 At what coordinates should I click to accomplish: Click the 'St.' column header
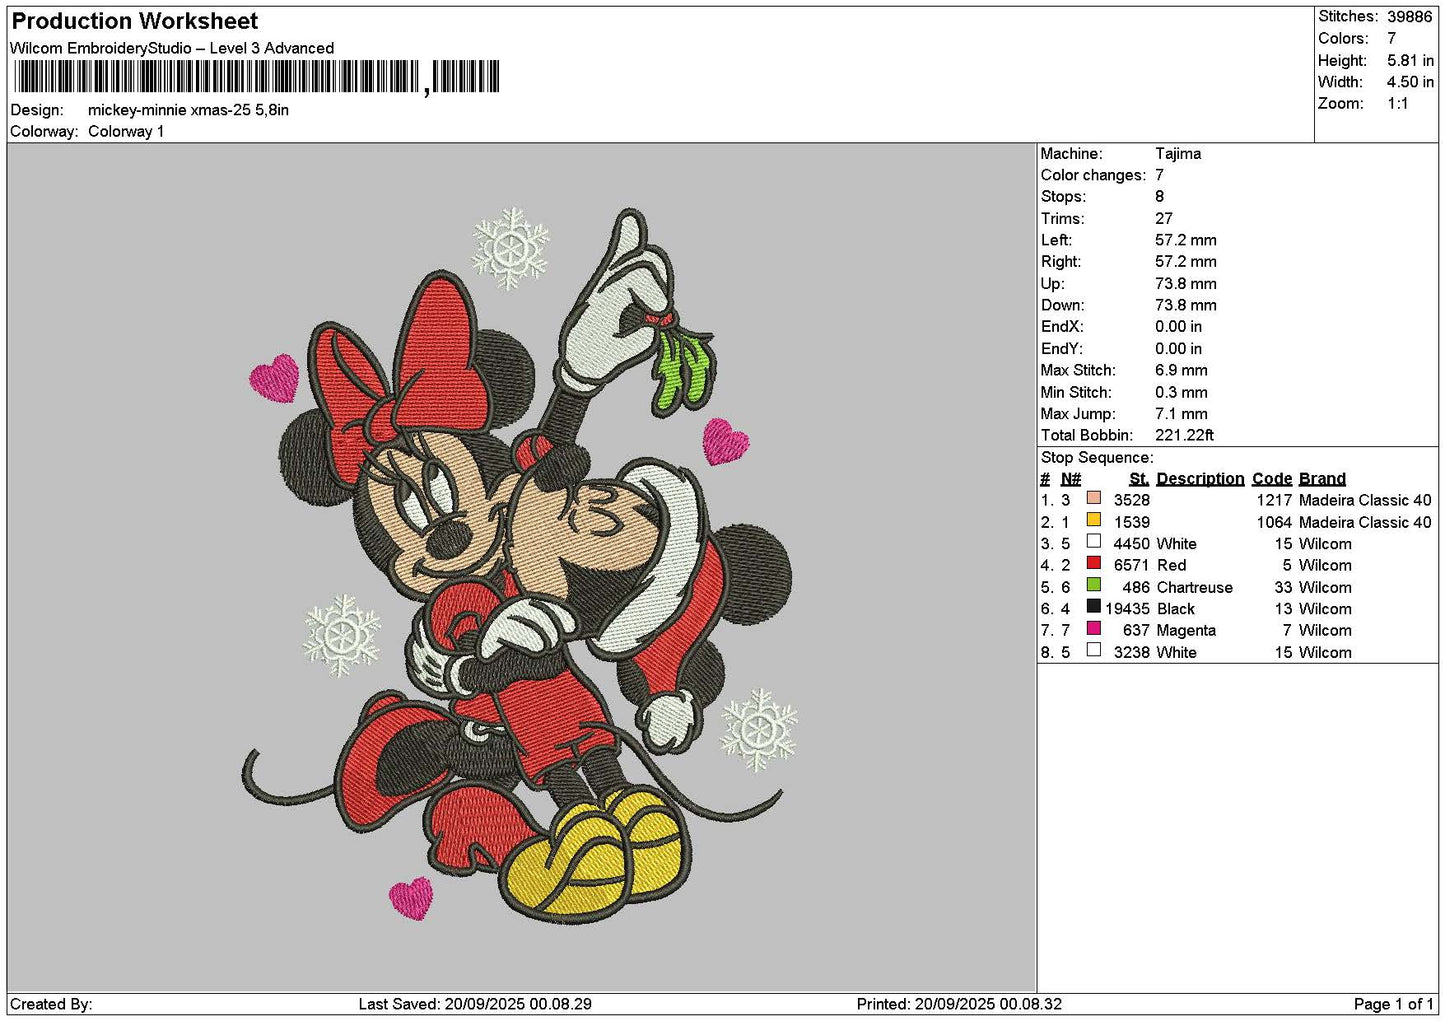click(1139, 479)
